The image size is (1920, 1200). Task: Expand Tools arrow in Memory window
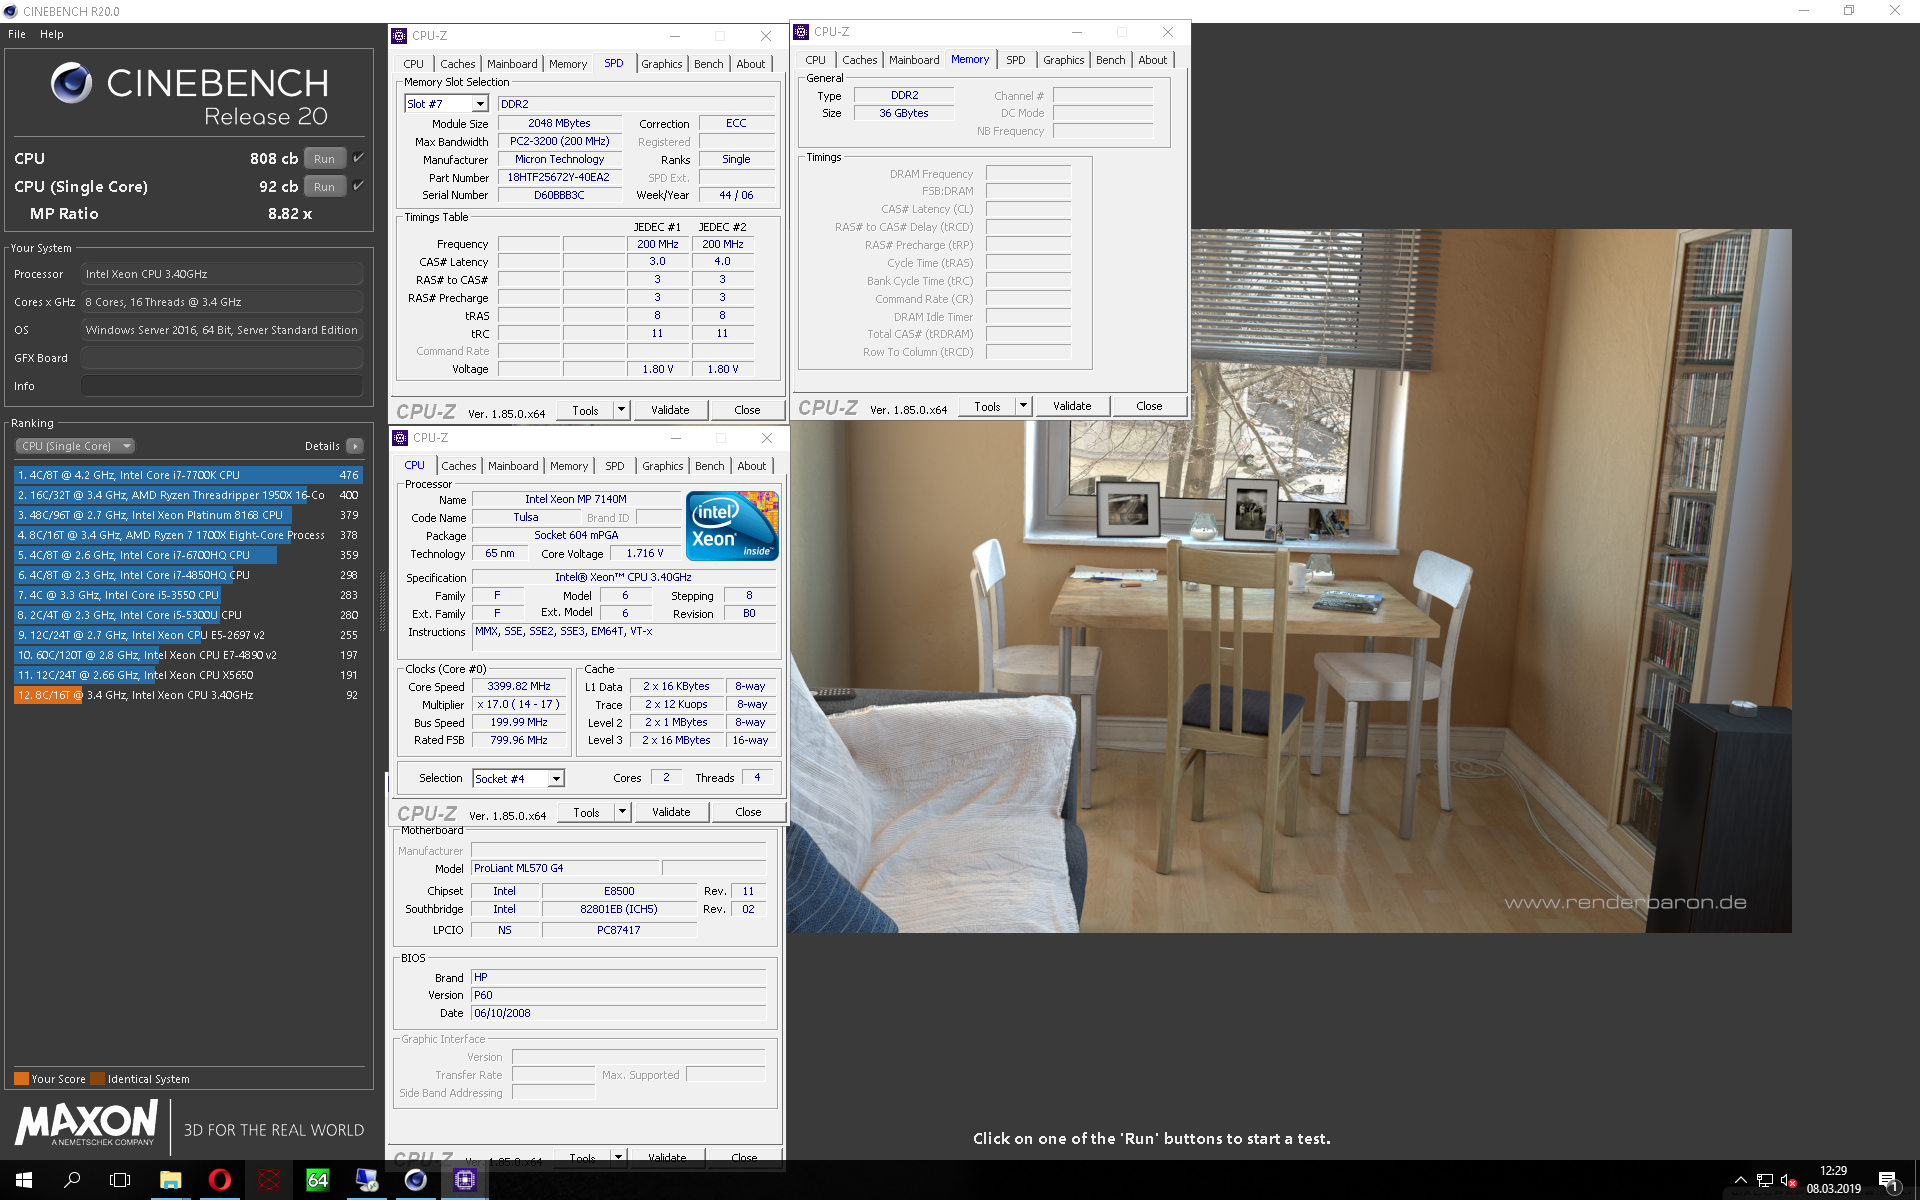click(1023, 406)
